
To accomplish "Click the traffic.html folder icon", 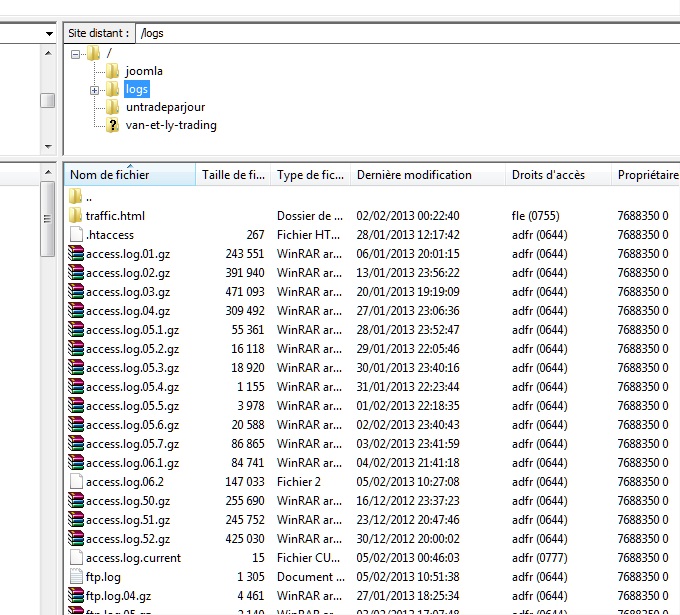I will [77, 216].
